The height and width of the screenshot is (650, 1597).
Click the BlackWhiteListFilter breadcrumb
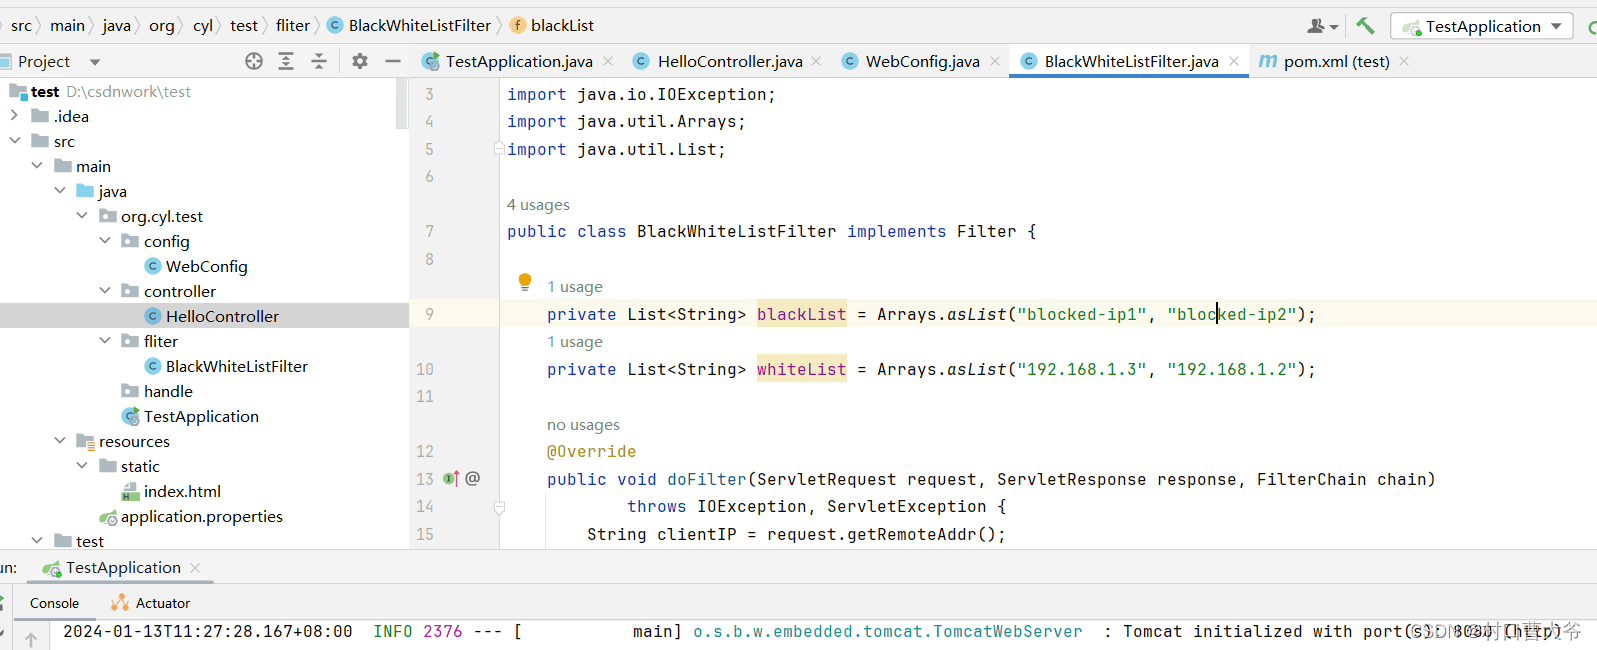click(x=409, y=26)
